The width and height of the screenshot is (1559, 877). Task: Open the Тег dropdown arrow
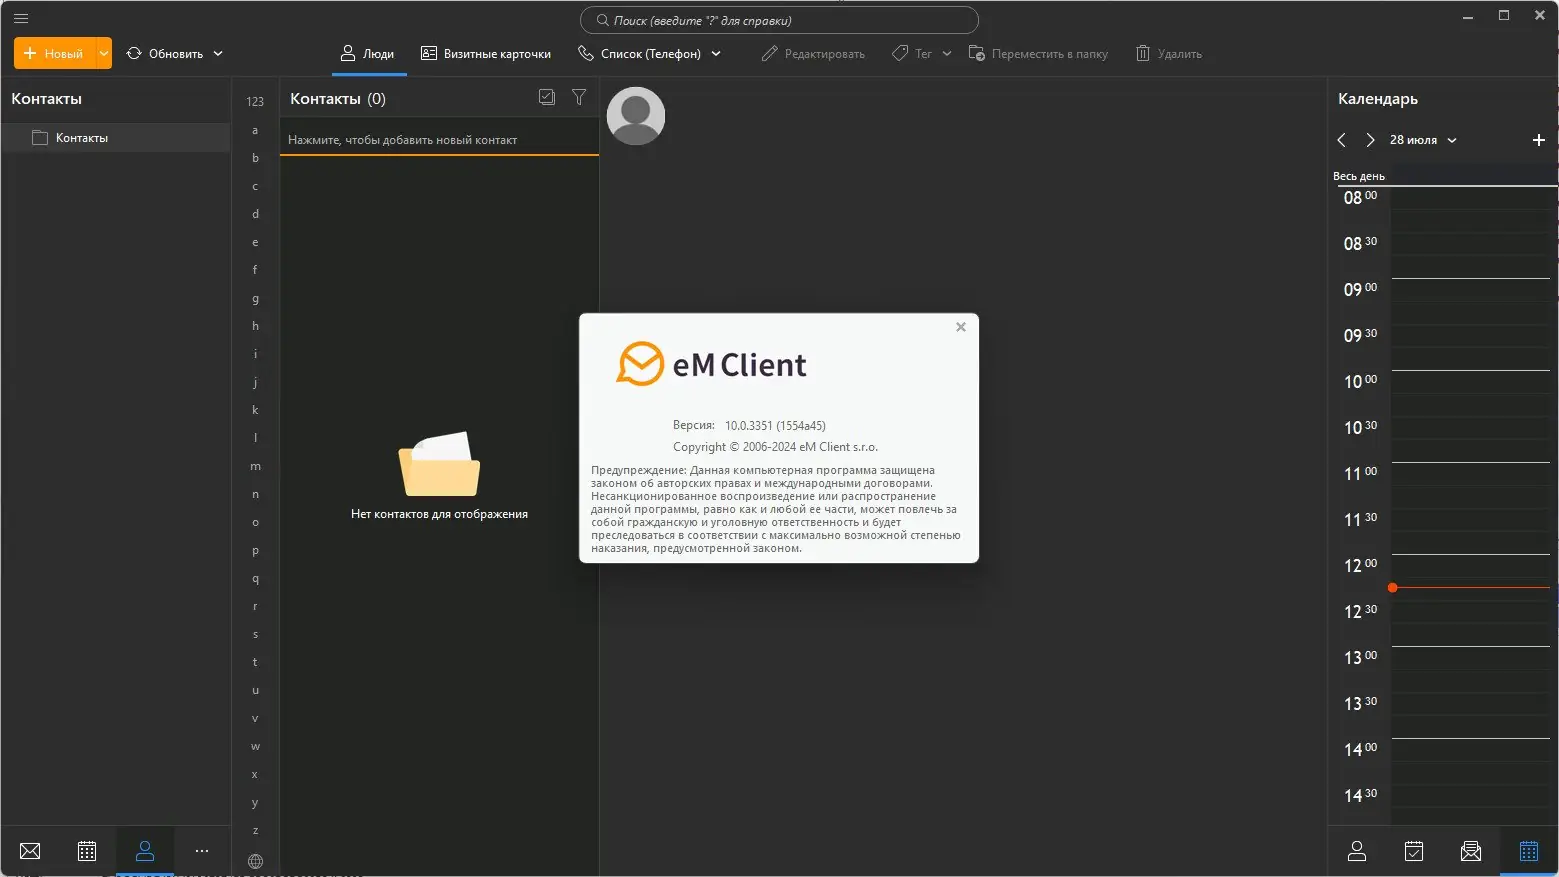point(947,54)
